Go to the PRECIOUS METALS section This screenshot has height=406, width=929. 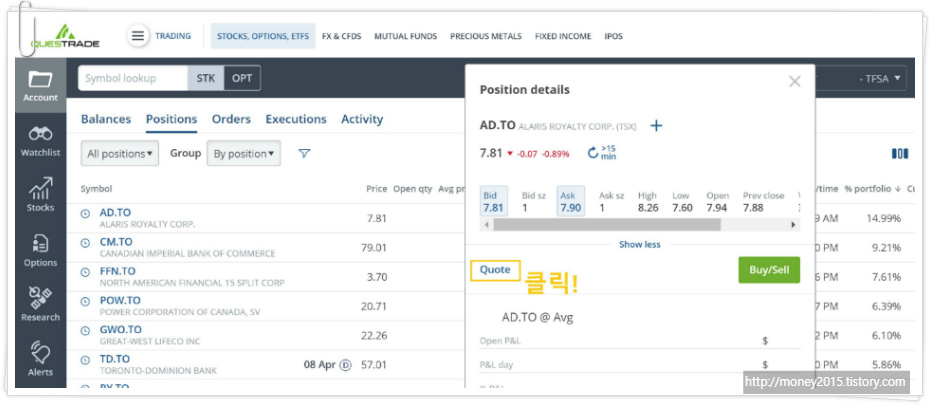[486, 36]
